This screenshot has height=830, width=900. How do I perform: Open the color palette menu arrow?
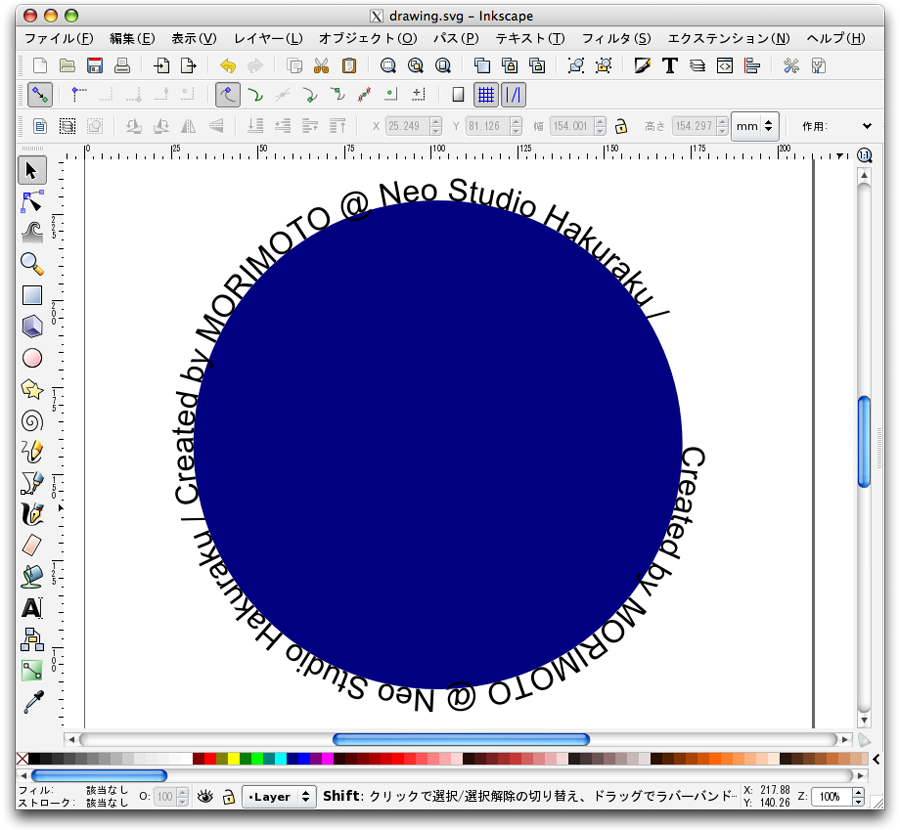point(876,759)
